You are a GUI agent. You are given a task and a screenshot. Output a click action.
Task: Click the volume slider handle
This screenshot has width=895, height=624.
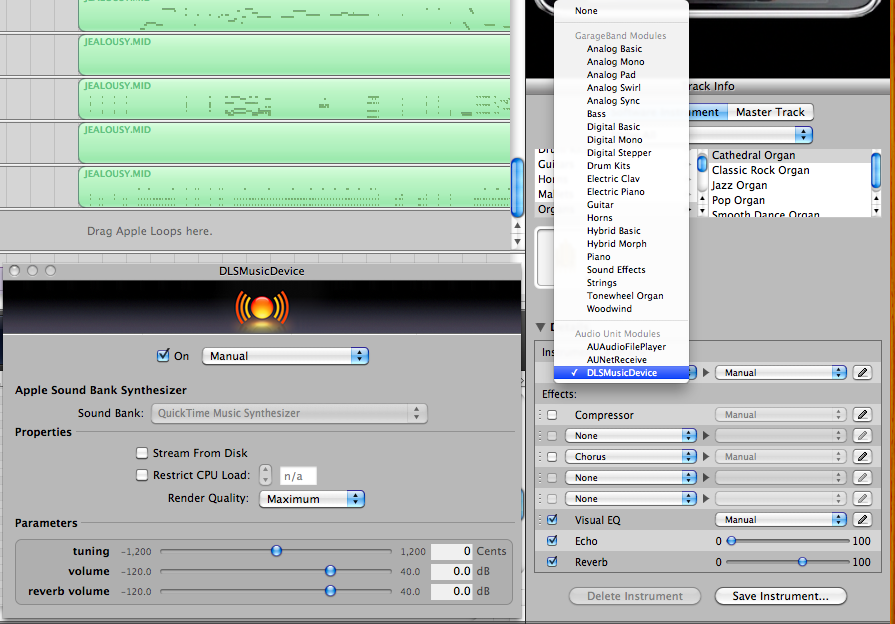(330, 571)
